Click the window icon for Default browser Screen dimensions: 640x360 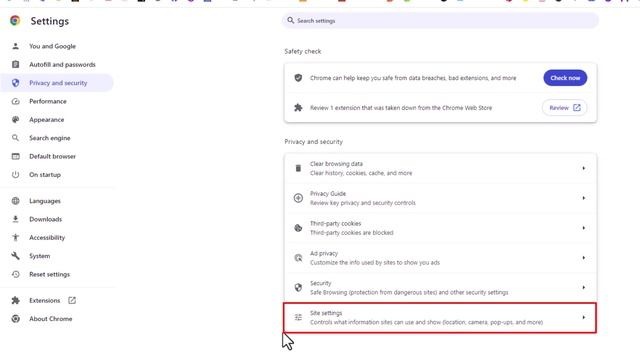coord(16,156)
